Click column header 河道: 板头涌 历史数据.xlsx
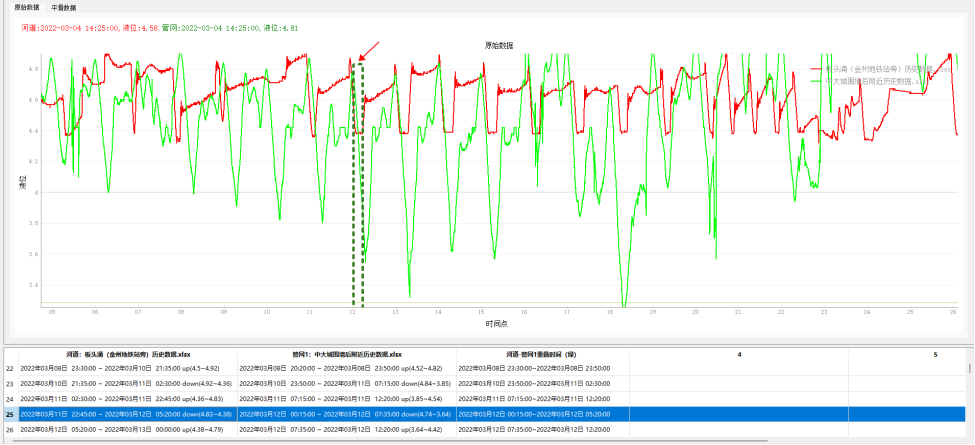The height and width of the screenshot is (445, 975). click(x=128, y=354)
